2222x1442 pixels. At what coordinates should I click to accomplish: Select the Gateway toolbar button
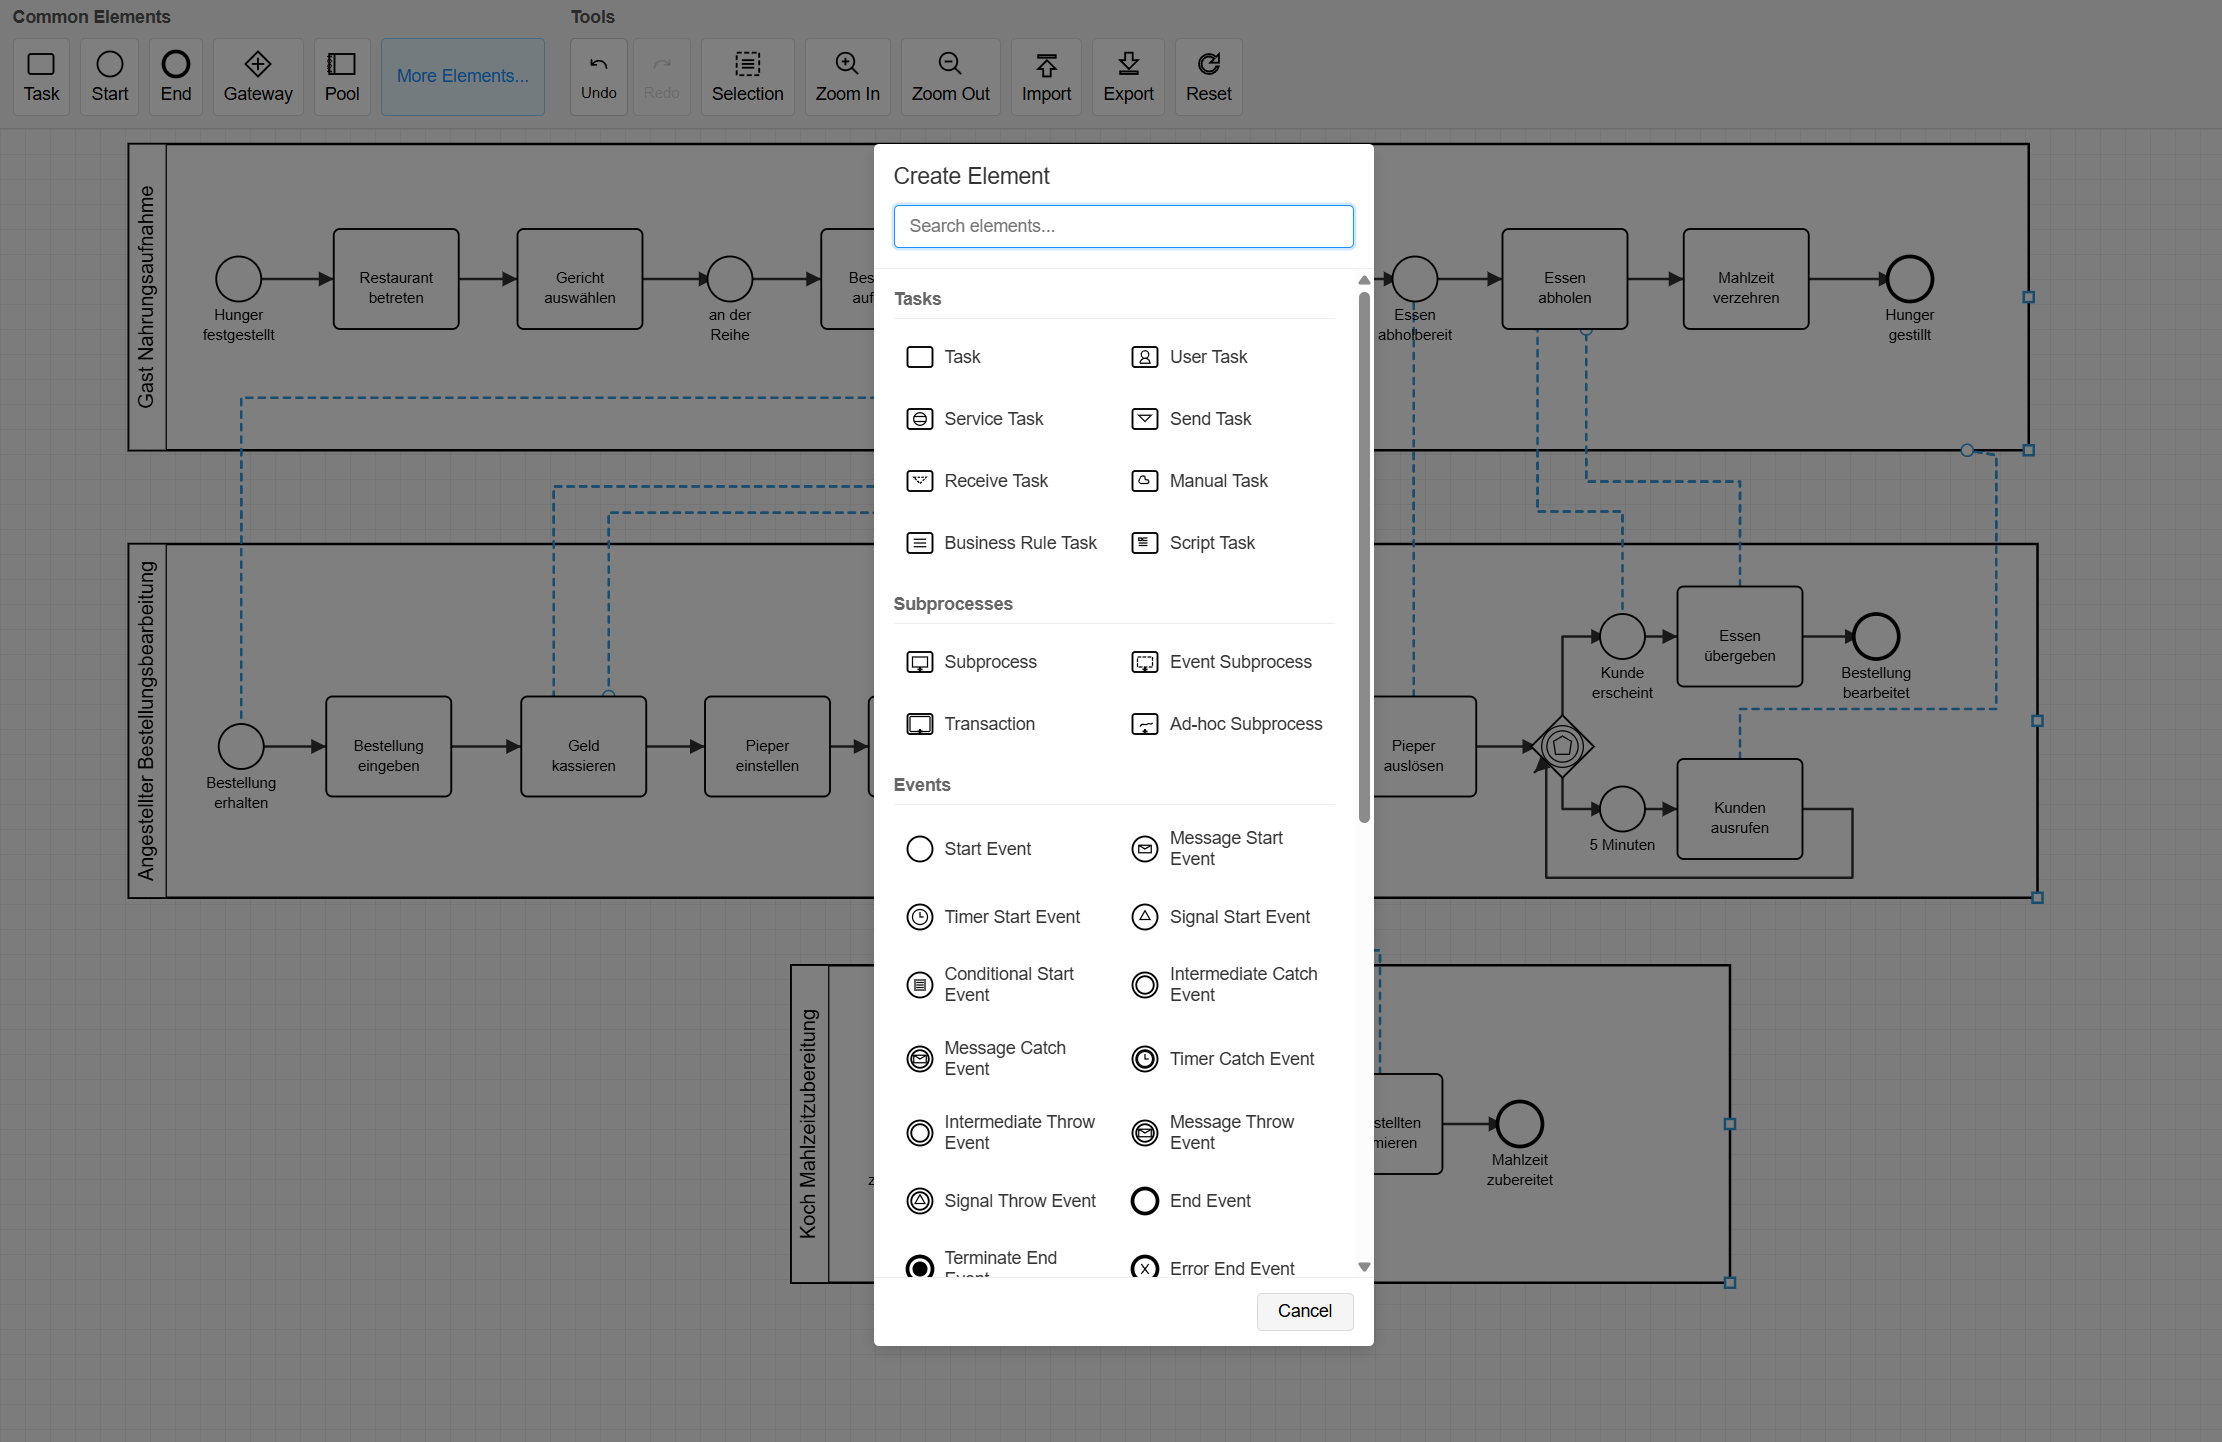(x=258, y=77)
